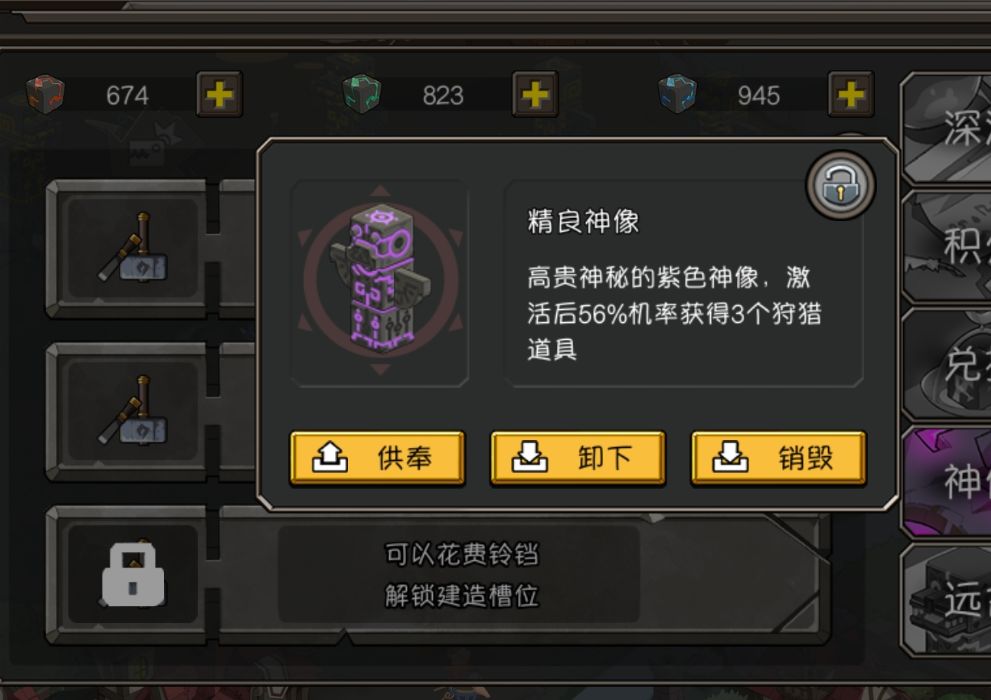This screenshot has width=991, height=700.
Task: Open the 深 tab on the right
Action: click(947, 129)
